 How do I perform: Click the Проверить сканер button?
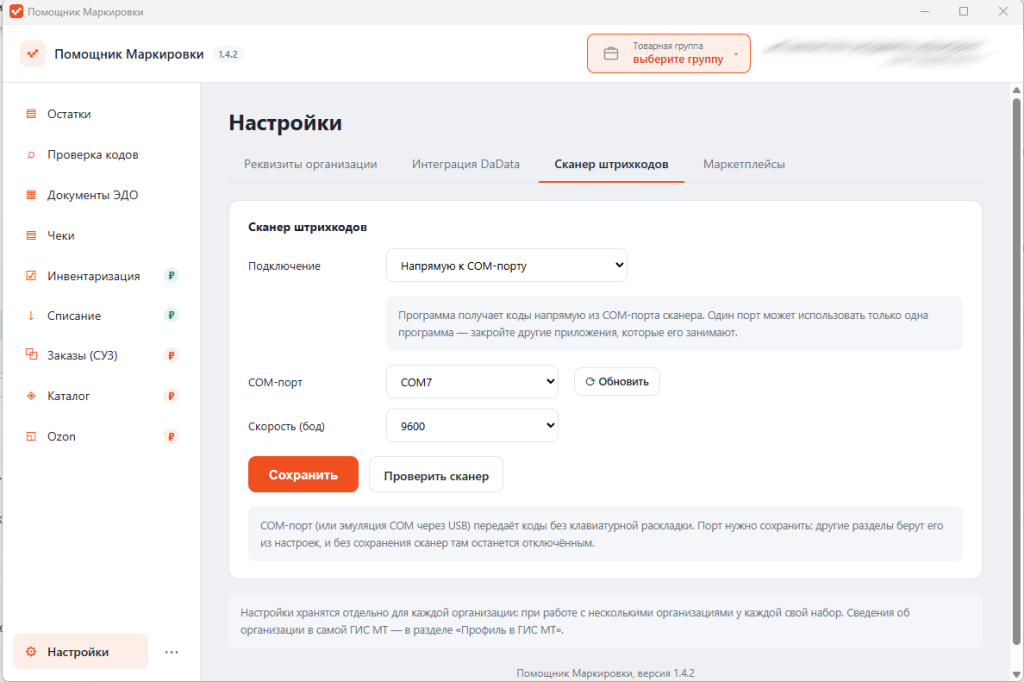[x=436, y=475]
